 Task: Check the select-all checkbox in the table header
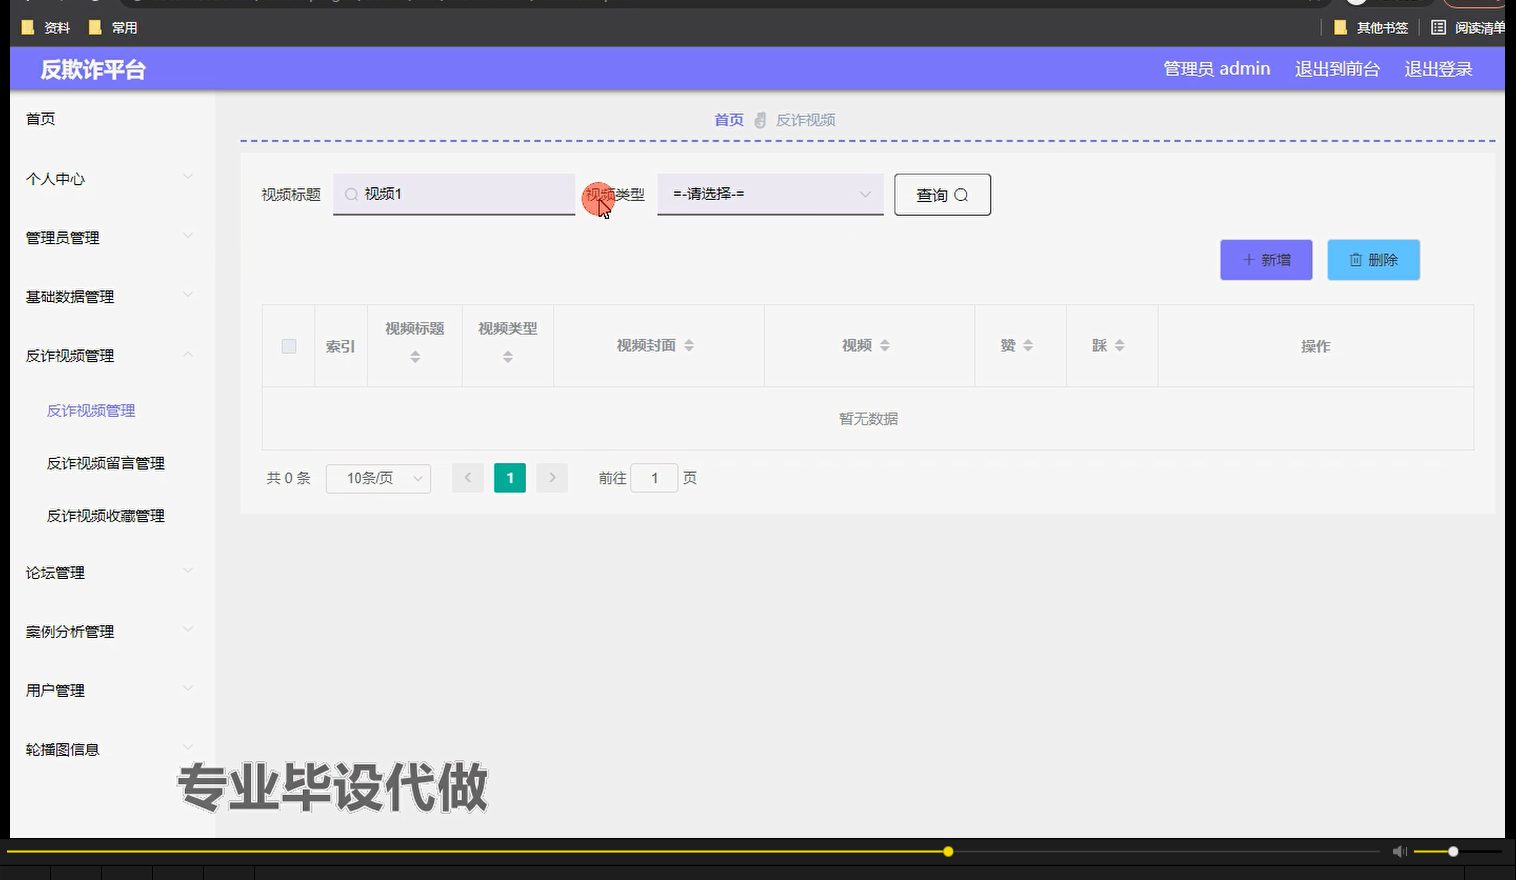click(x=288, y=345)
